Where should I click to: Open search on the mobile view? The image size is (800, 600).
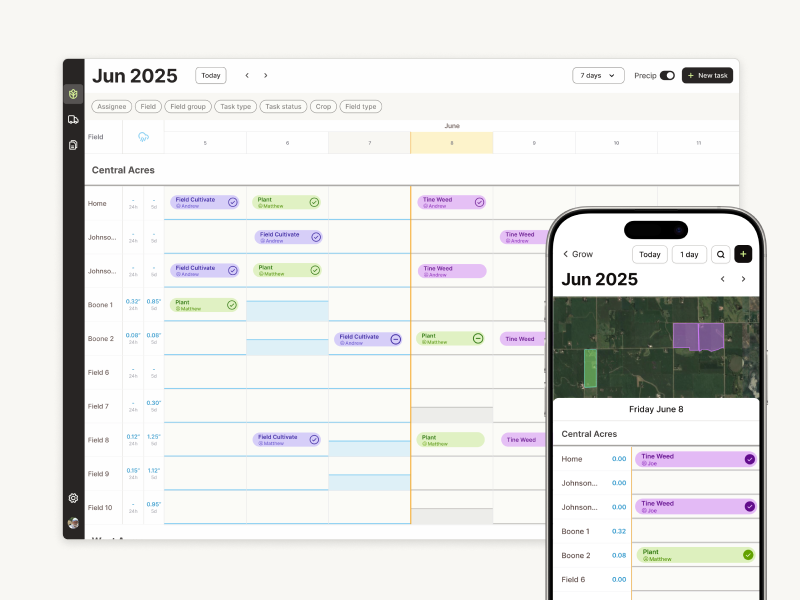(721, 254)
